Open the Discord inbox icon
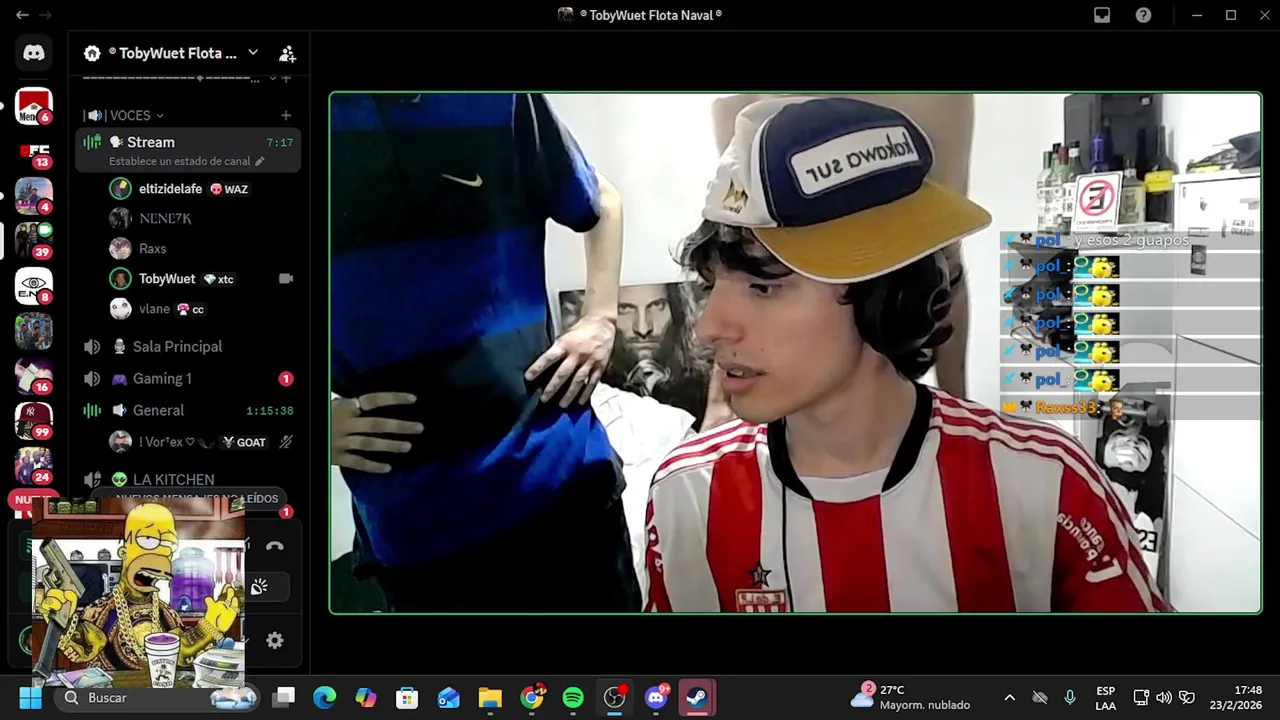This screenshot has height=720, width=1280. (x=1102, y=15)
